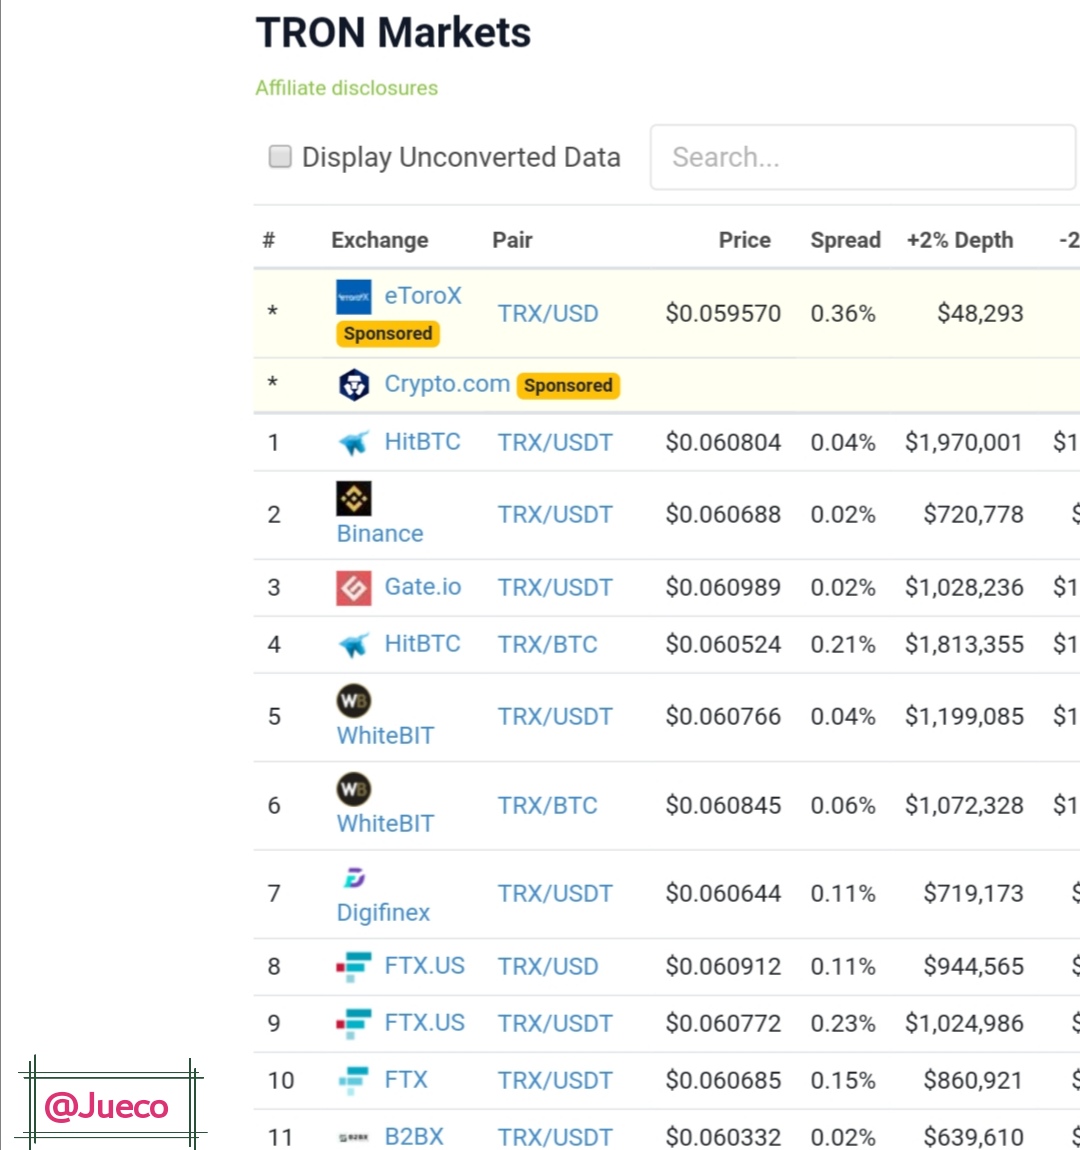Open HitBTC row 4 TRX/BTC pair

tap(548, 645)
